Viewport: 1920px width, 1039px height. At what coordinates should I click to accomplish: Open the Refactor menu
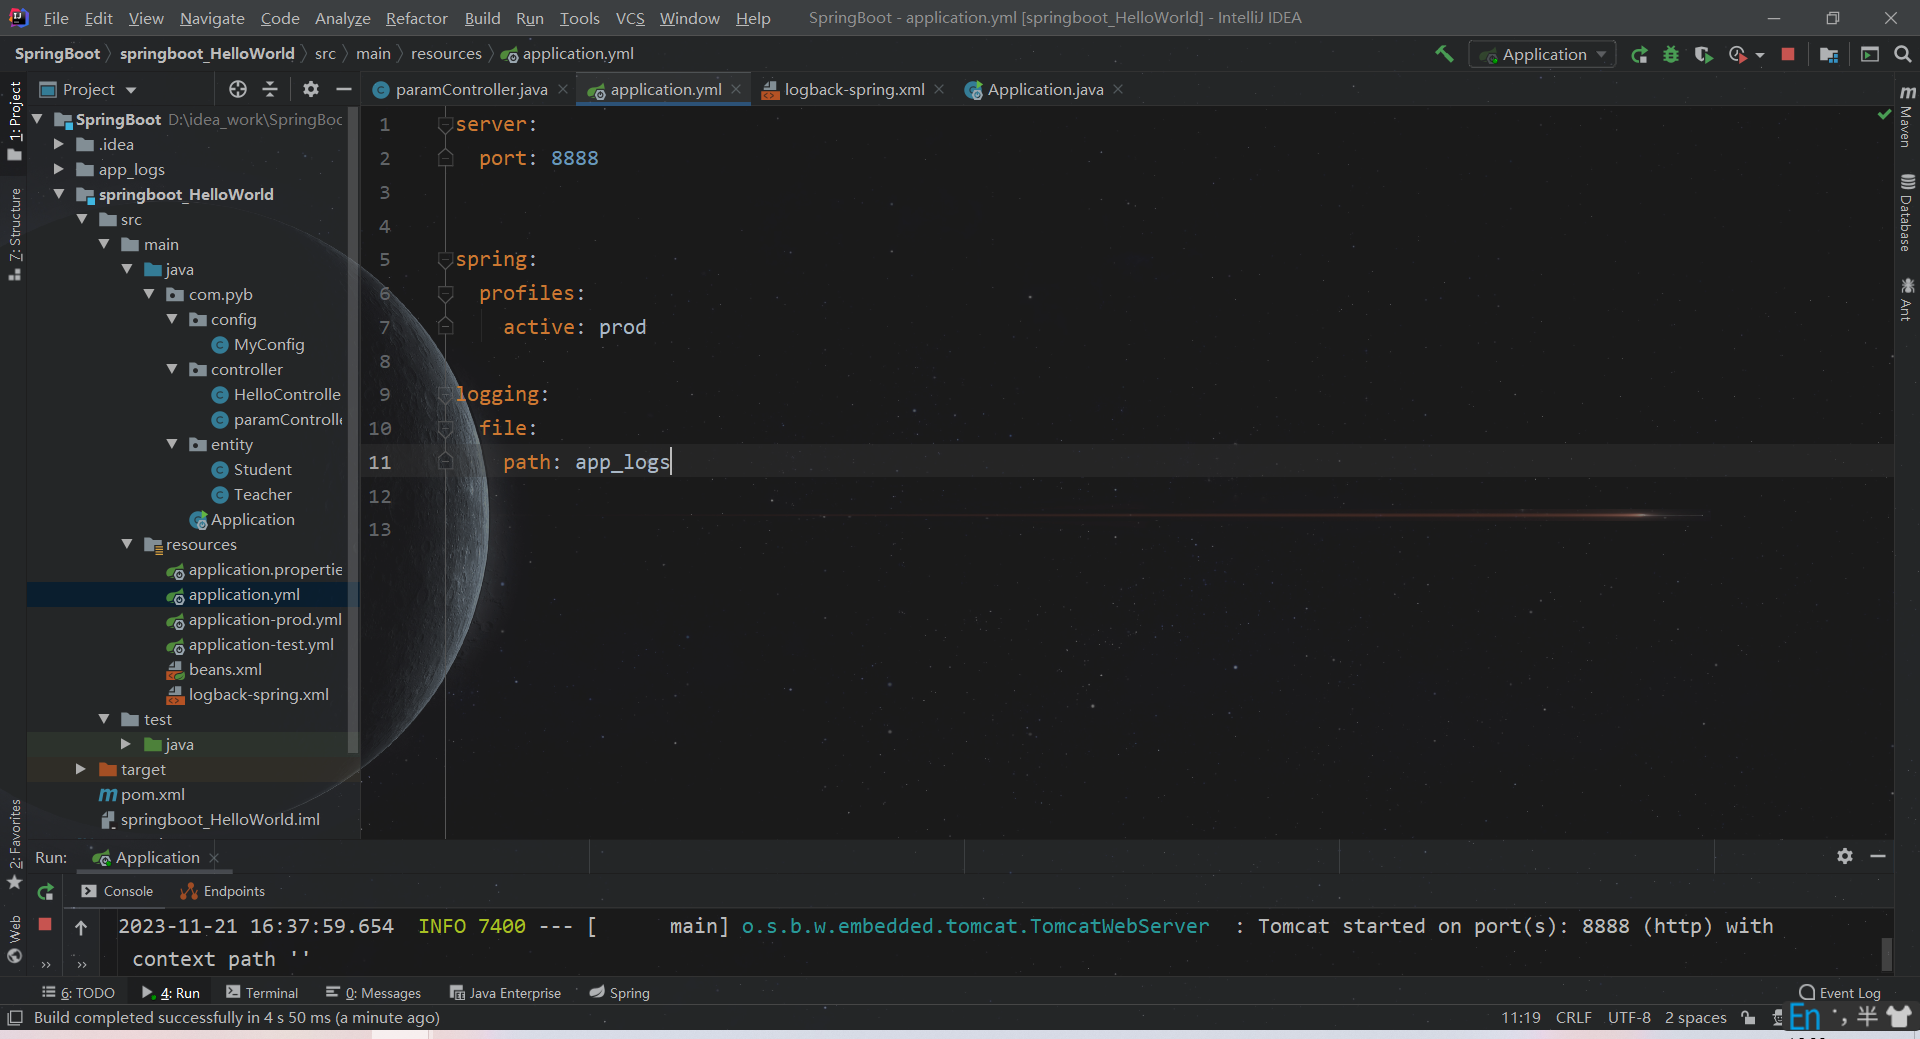point(416,18)
